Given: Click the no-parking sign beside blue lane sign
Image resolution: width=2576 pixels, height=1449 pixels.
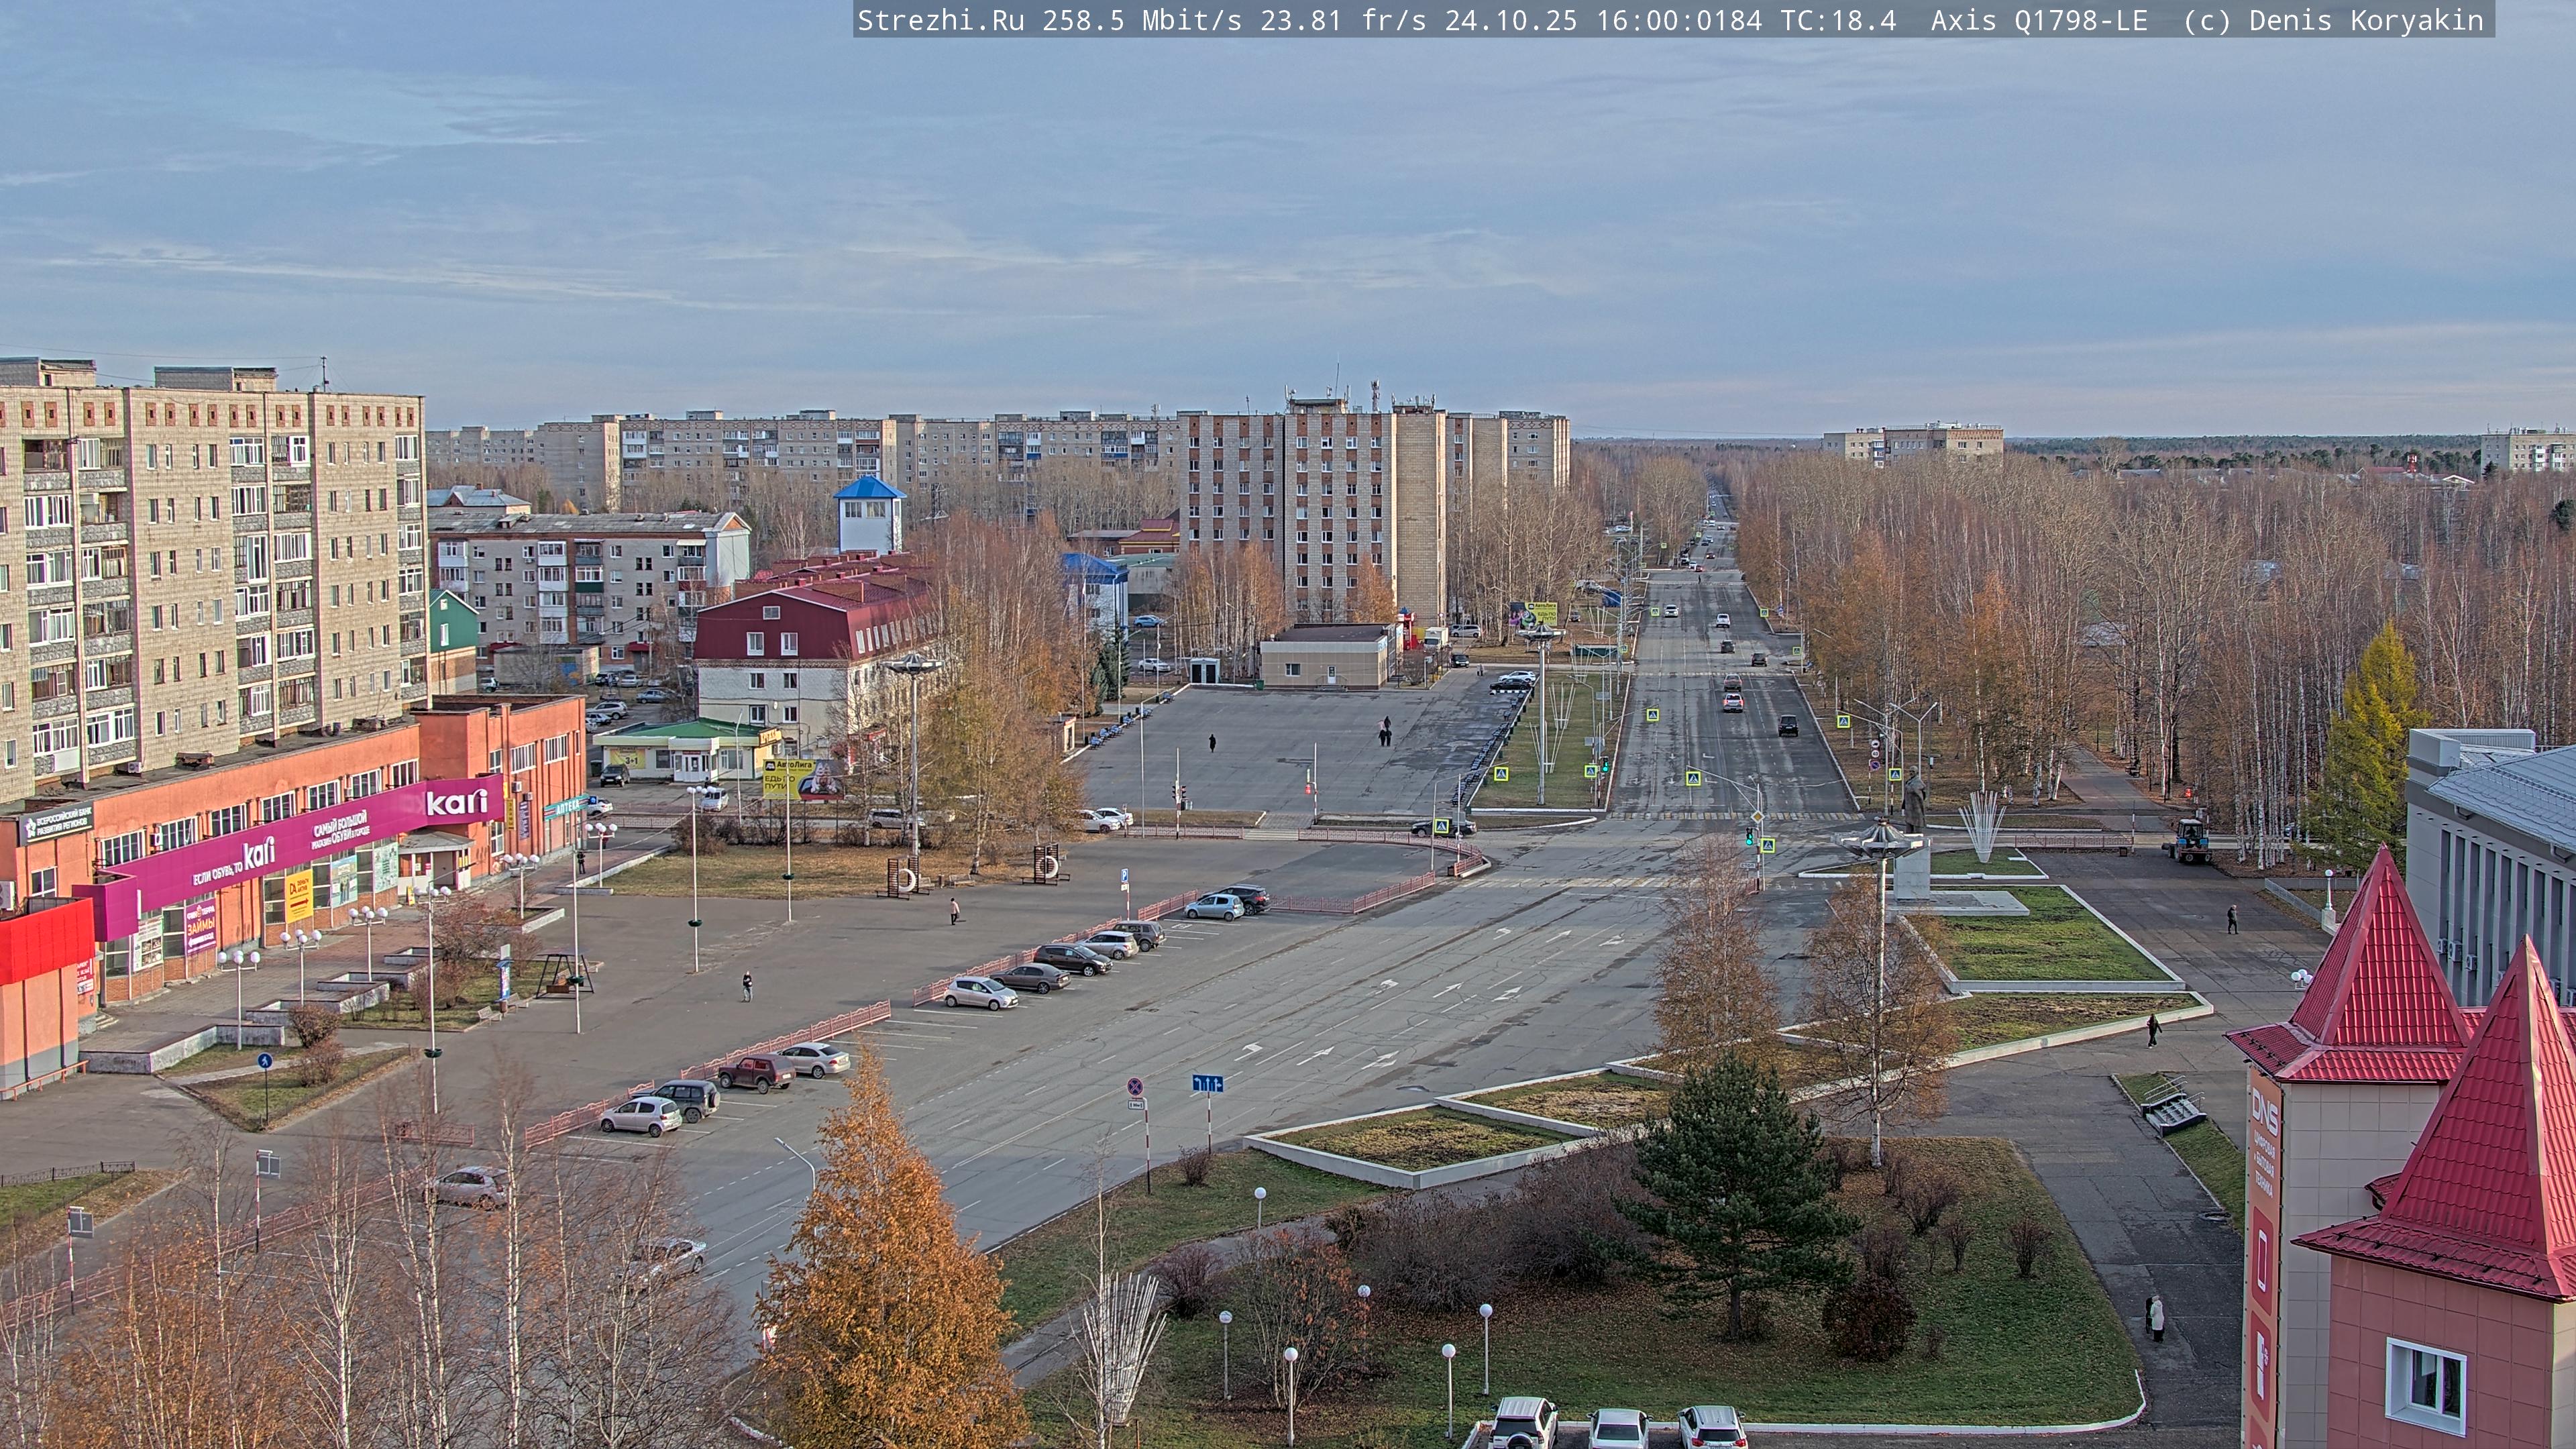Looking at the screenshot, I should [1135, 1086].
